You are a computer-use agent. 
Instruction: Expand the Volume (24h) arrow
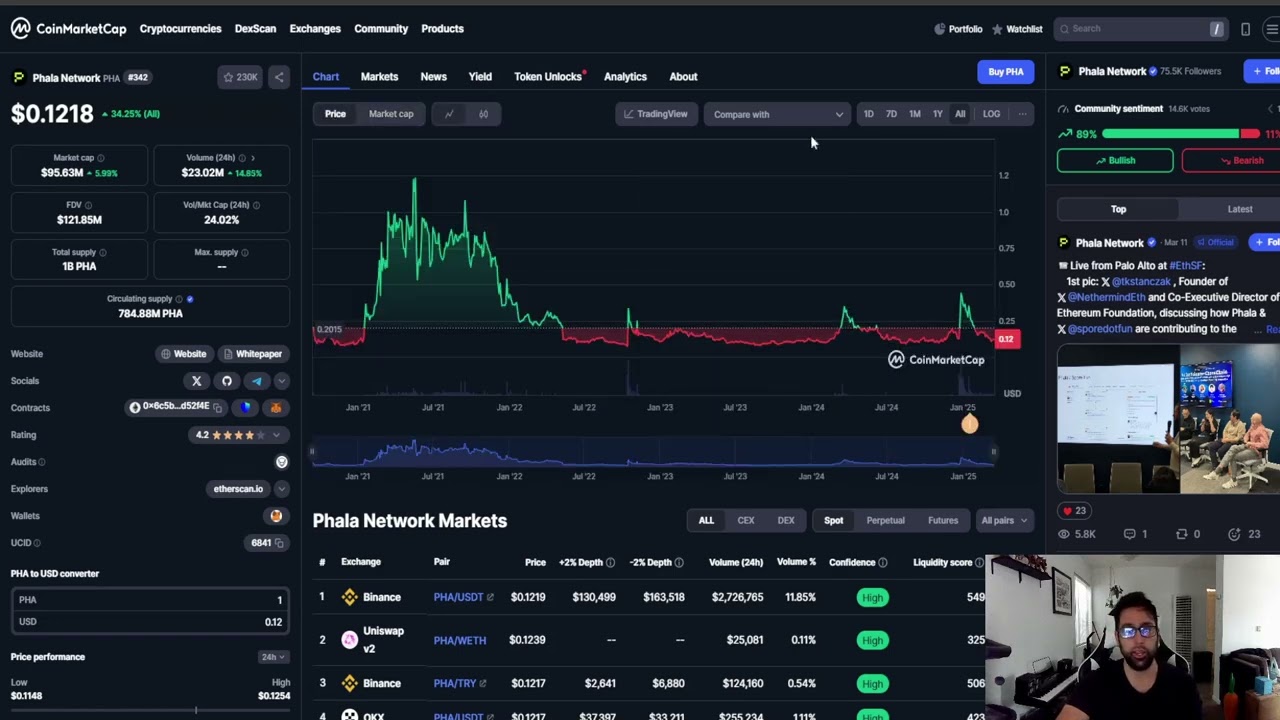pos(252,158)
